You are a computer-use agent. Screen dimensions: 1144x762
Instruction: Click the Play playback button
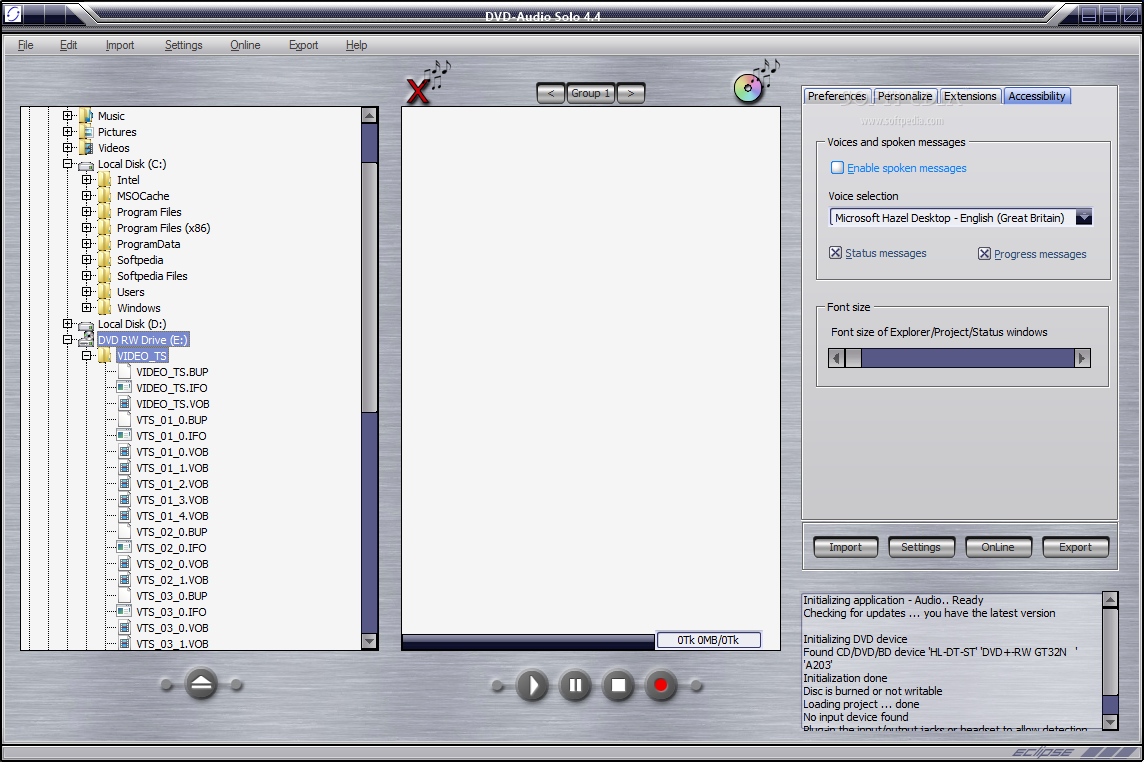click(532, 685)
